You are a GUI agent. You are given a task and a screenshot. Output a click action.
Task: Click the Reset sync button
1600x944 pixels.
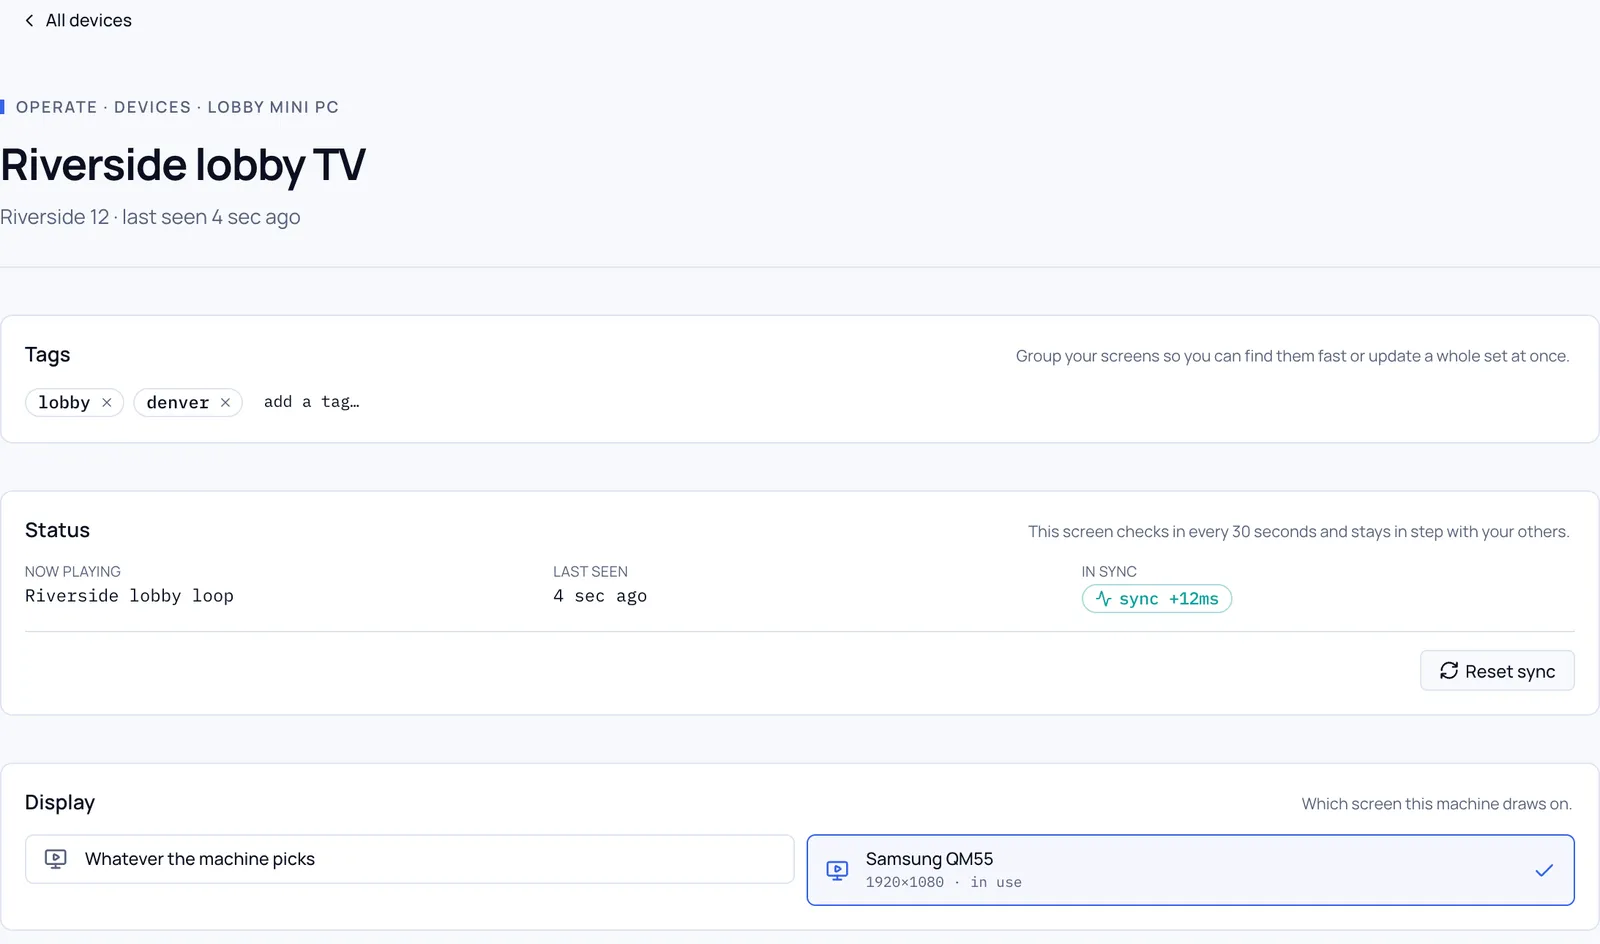tap(1497, 671)
